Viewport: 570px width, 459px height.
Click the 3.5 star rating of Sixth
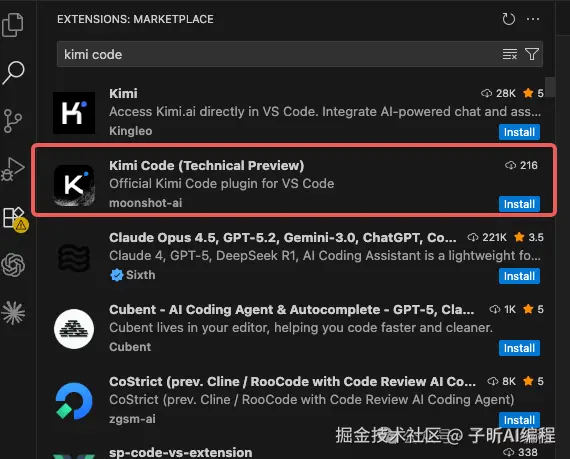click(x=529, y=237)
